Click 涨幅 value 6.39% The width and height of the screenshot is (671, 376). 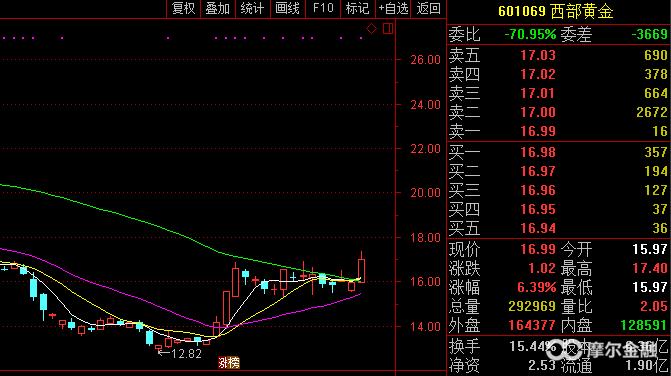(536, 287)
